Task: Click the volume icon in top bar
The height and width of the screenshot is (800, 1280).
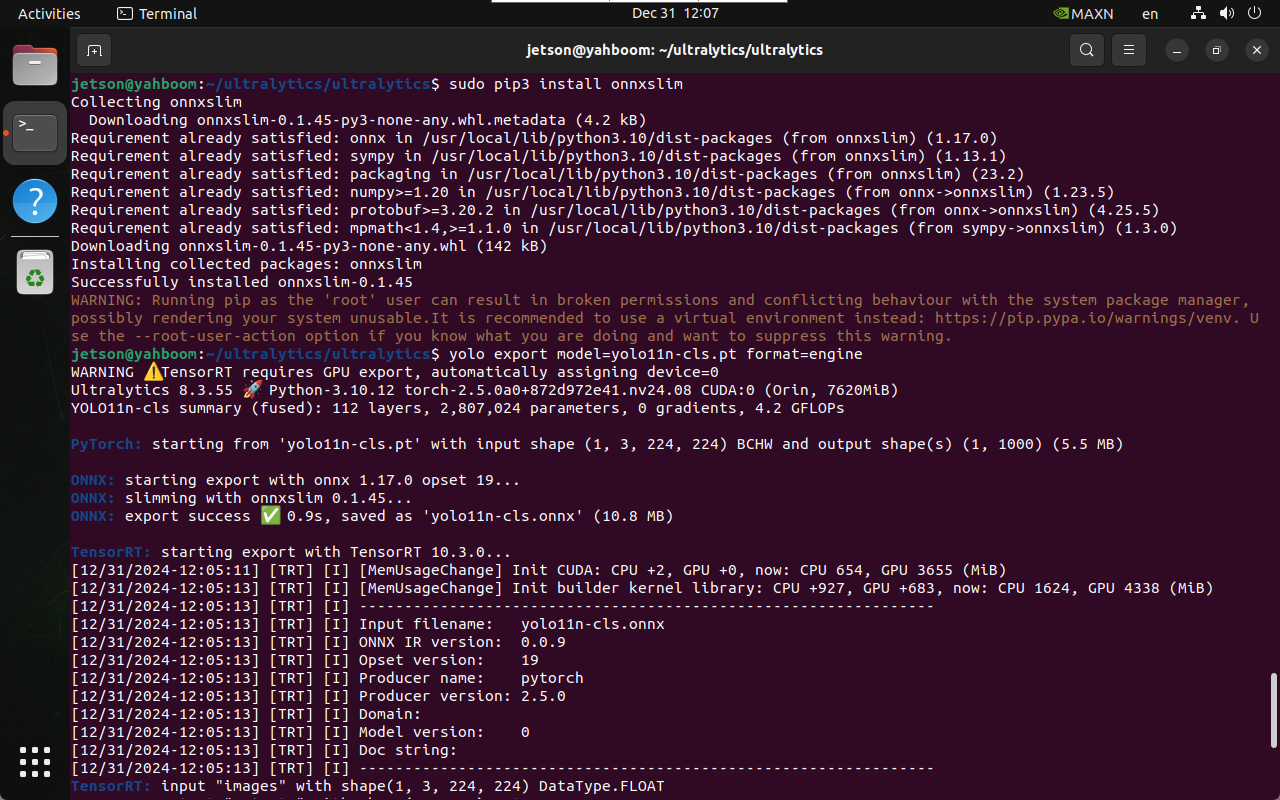Action: (x=1226, y=14)
